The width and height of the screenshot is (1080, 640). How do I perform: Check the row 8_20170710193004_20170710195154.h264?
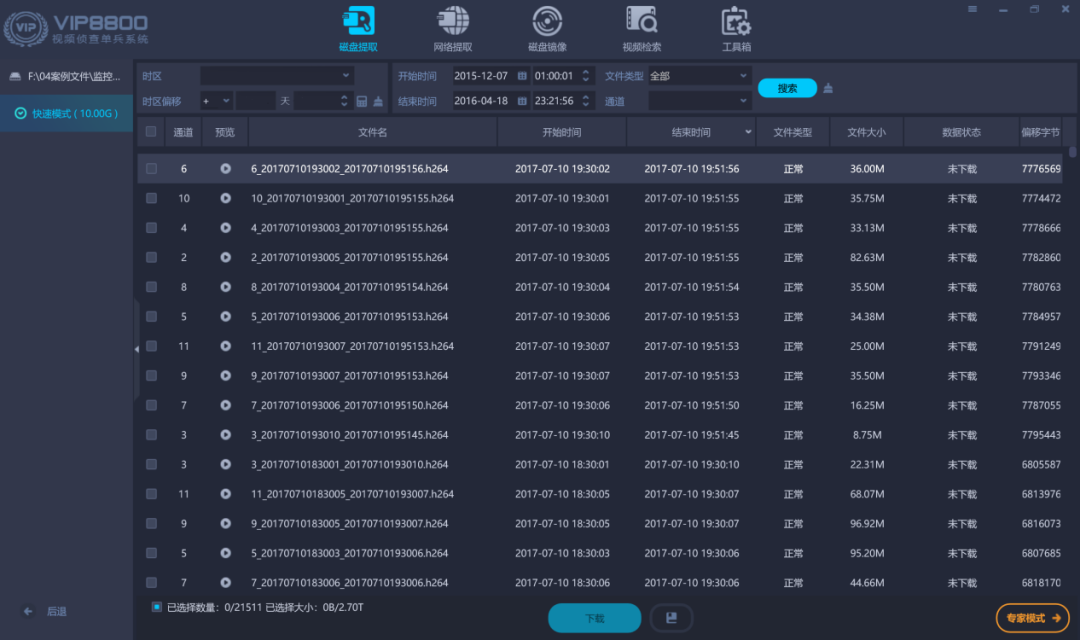click(152, 287)
